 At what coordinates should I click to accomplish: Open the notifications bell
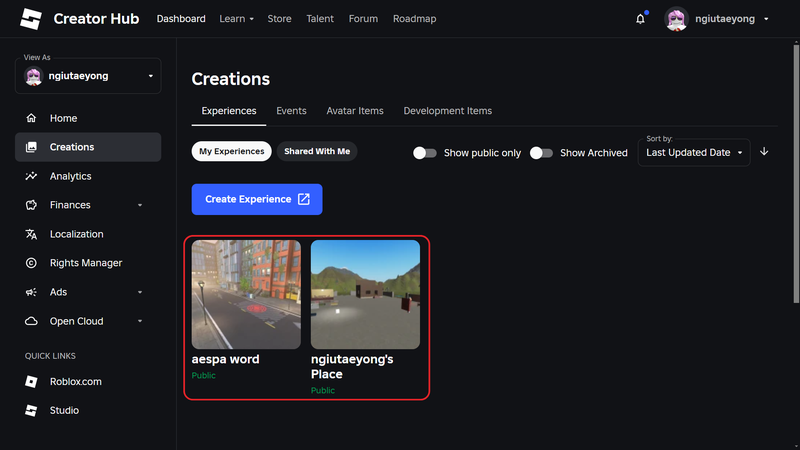[641, 19]
